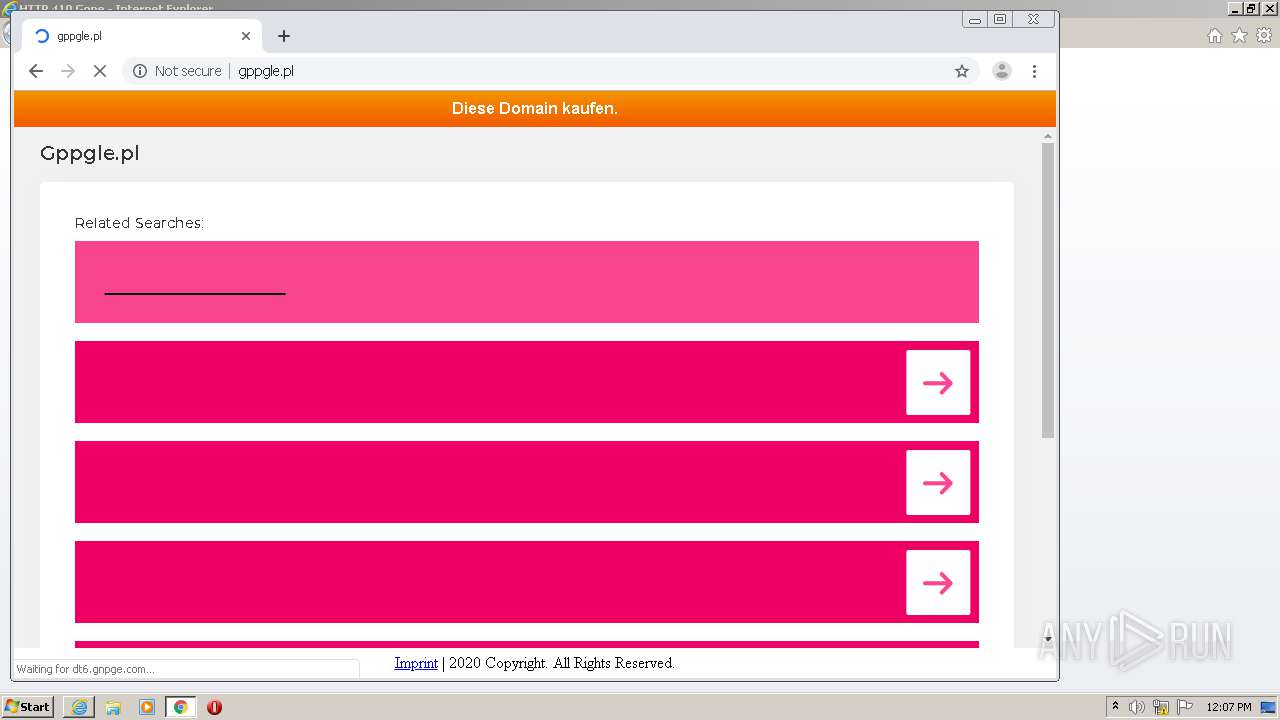Open a new tab with plus button
The height and width of the screenshot is (720, 1280).
coord(284,36)
